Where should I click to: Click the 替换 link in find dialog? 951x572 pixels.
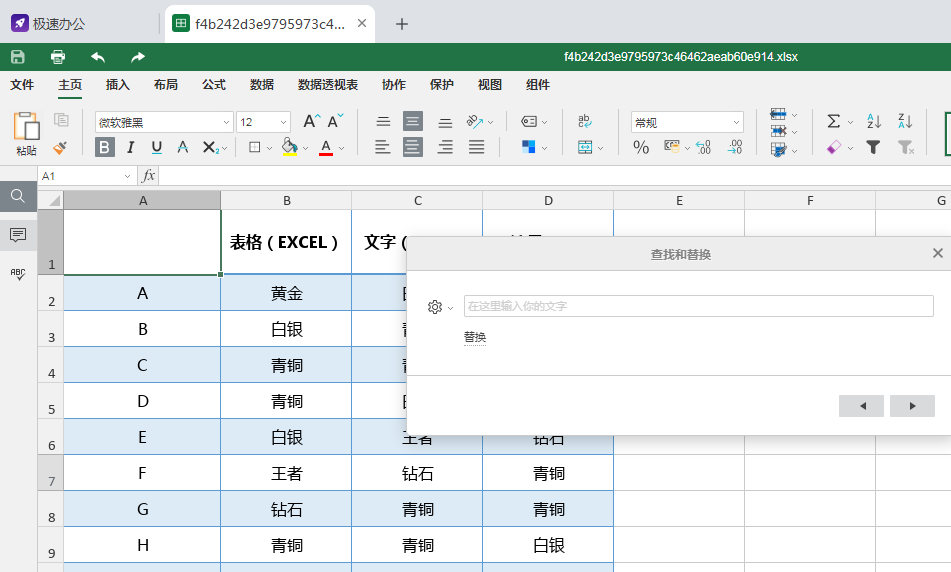point(475,337)
